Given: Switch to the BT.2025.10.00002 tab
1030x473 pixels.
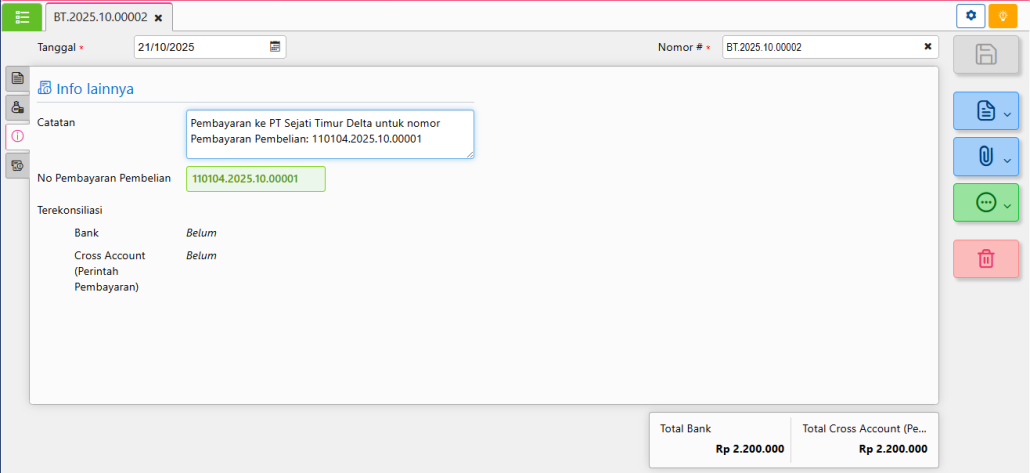Looking at the screenshot, I should coord(100,17).
